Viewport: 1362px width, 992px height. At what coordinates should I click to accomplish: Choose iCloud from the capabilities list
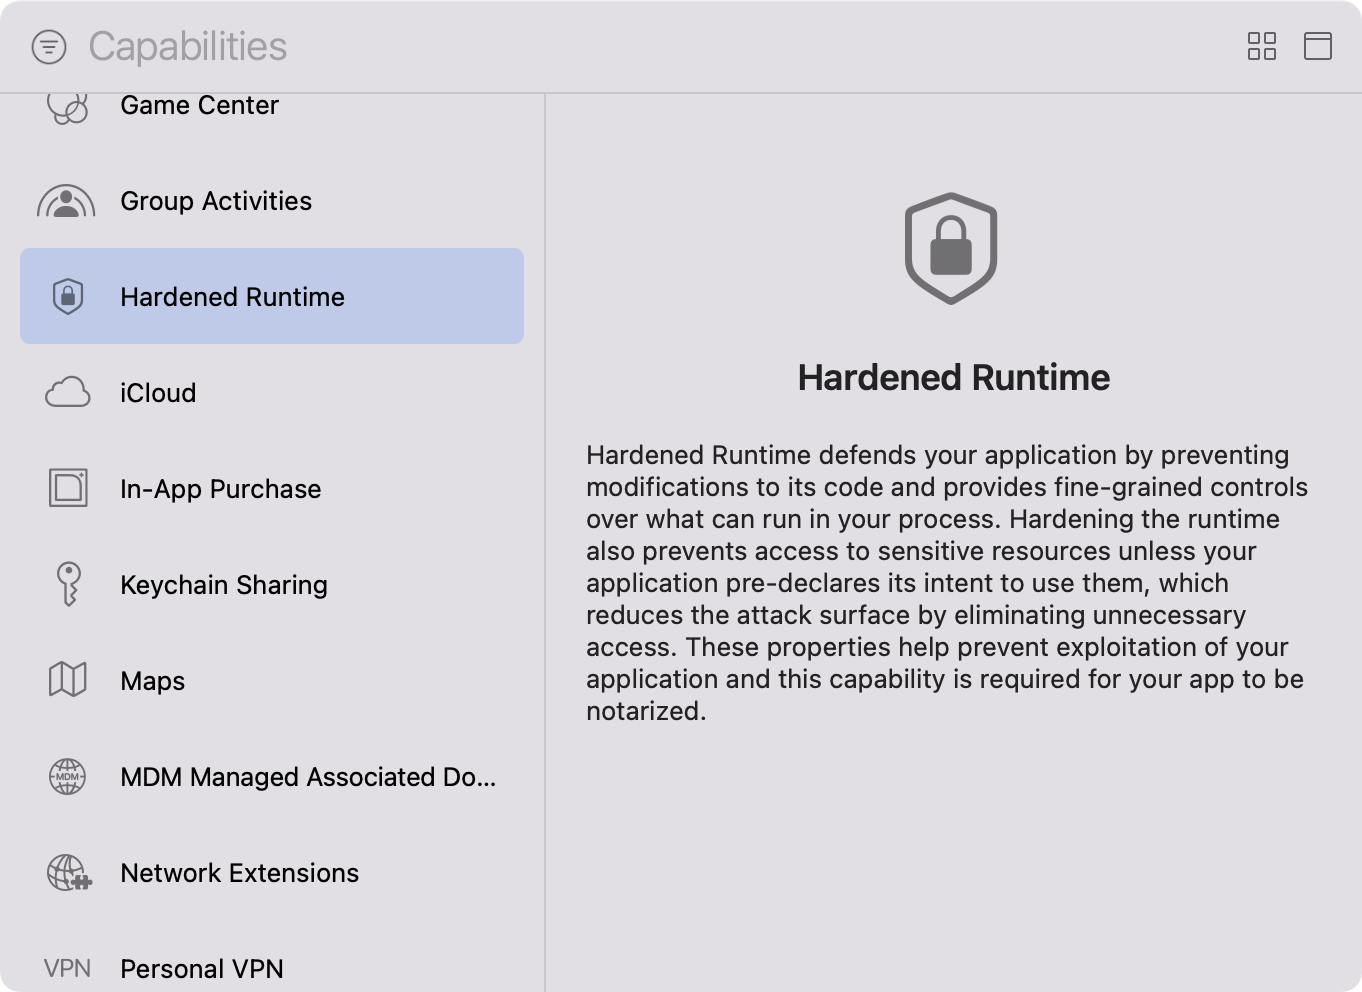click(x=272, y=392)
